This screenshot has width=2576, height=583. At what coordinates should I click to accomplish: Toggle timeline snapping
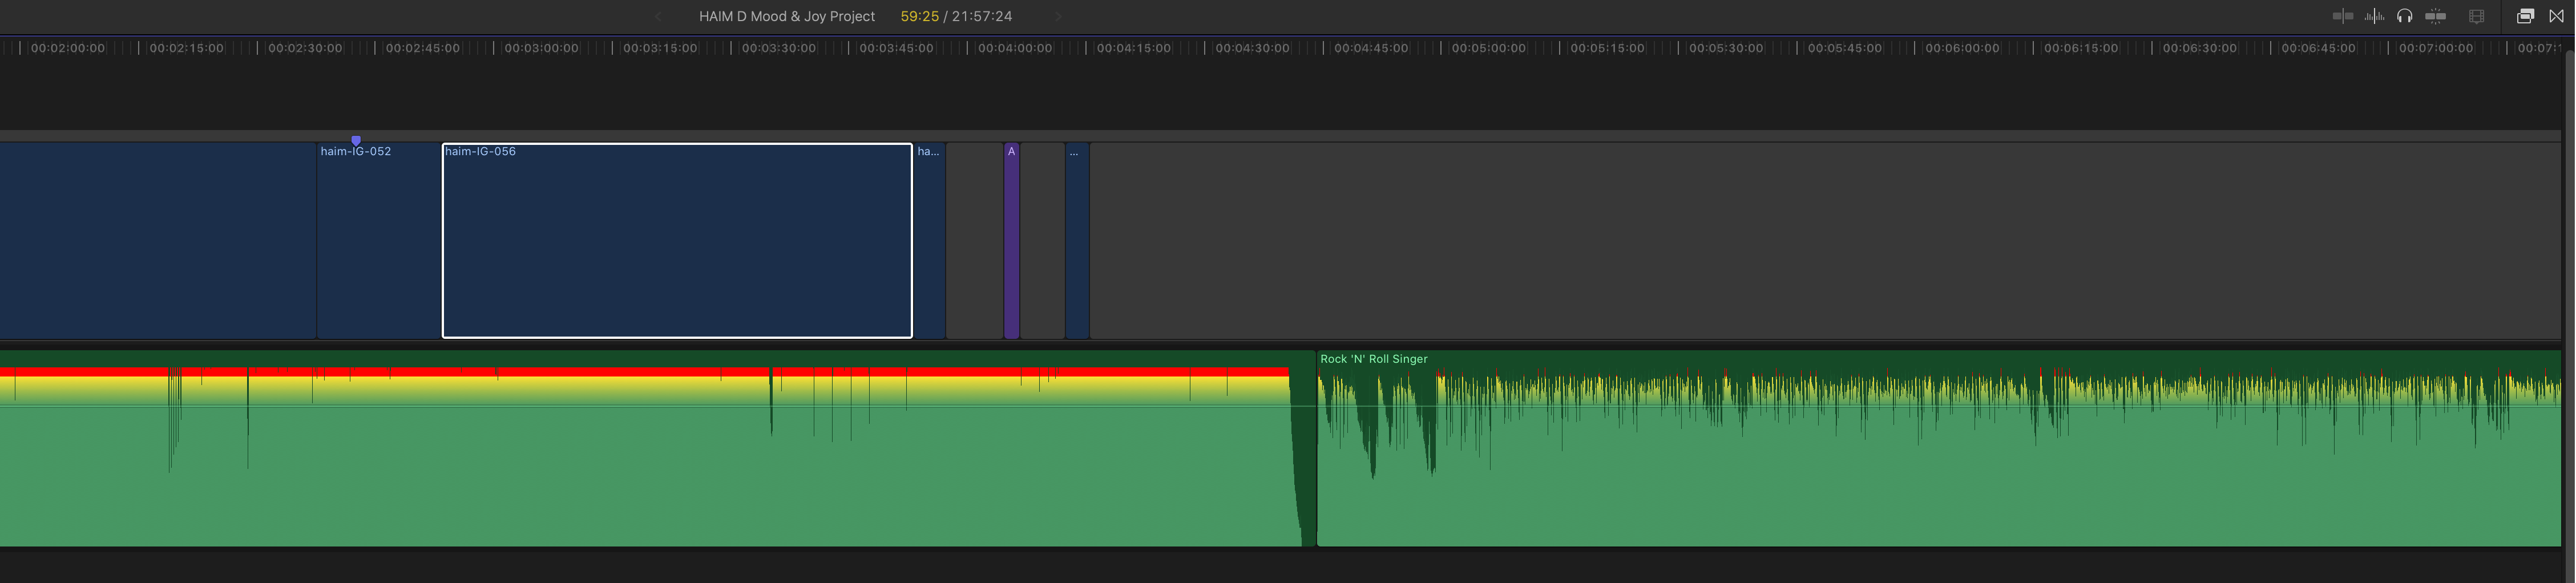coord(2436,16)
